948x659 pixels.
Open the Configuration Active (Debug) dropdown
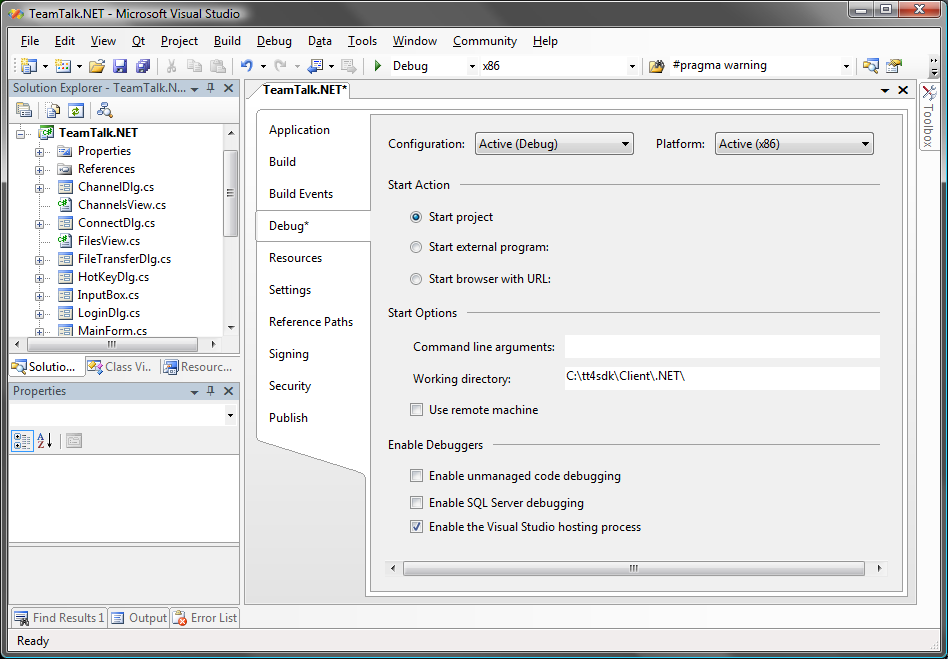(x=554, y=144)
